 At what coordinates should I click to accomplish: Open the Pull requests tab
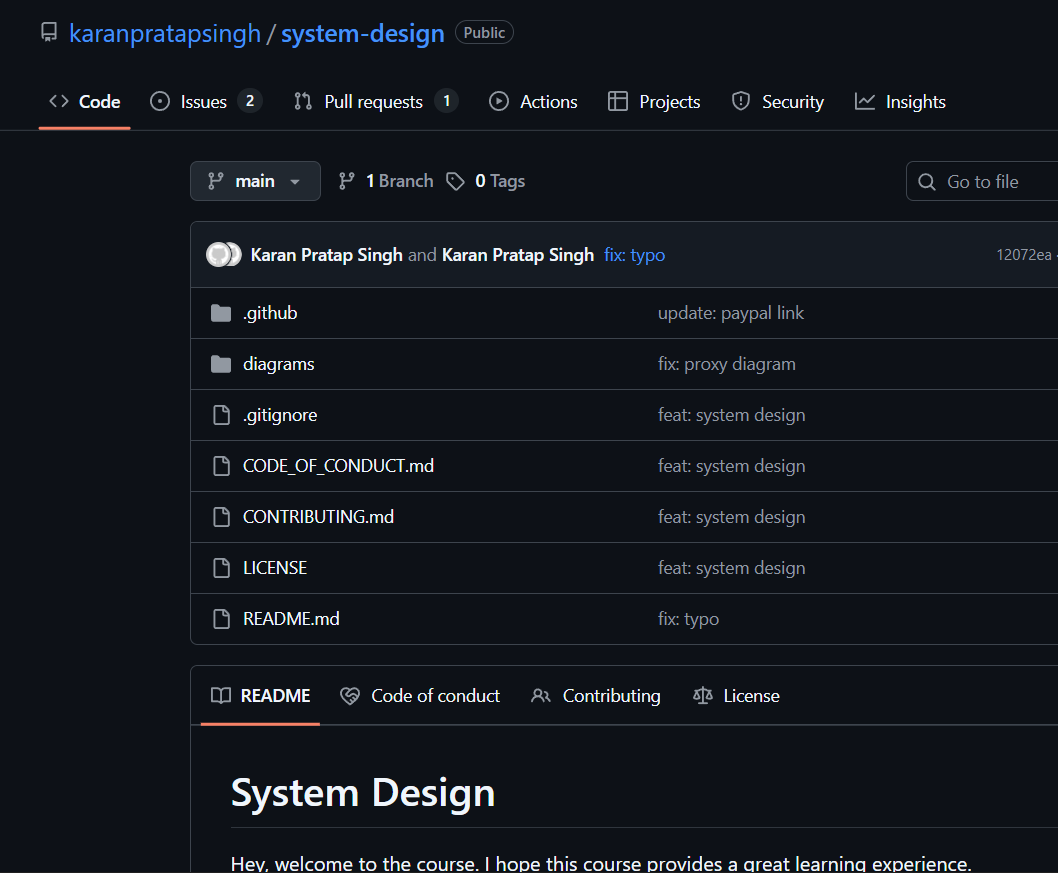click(376, 102)
